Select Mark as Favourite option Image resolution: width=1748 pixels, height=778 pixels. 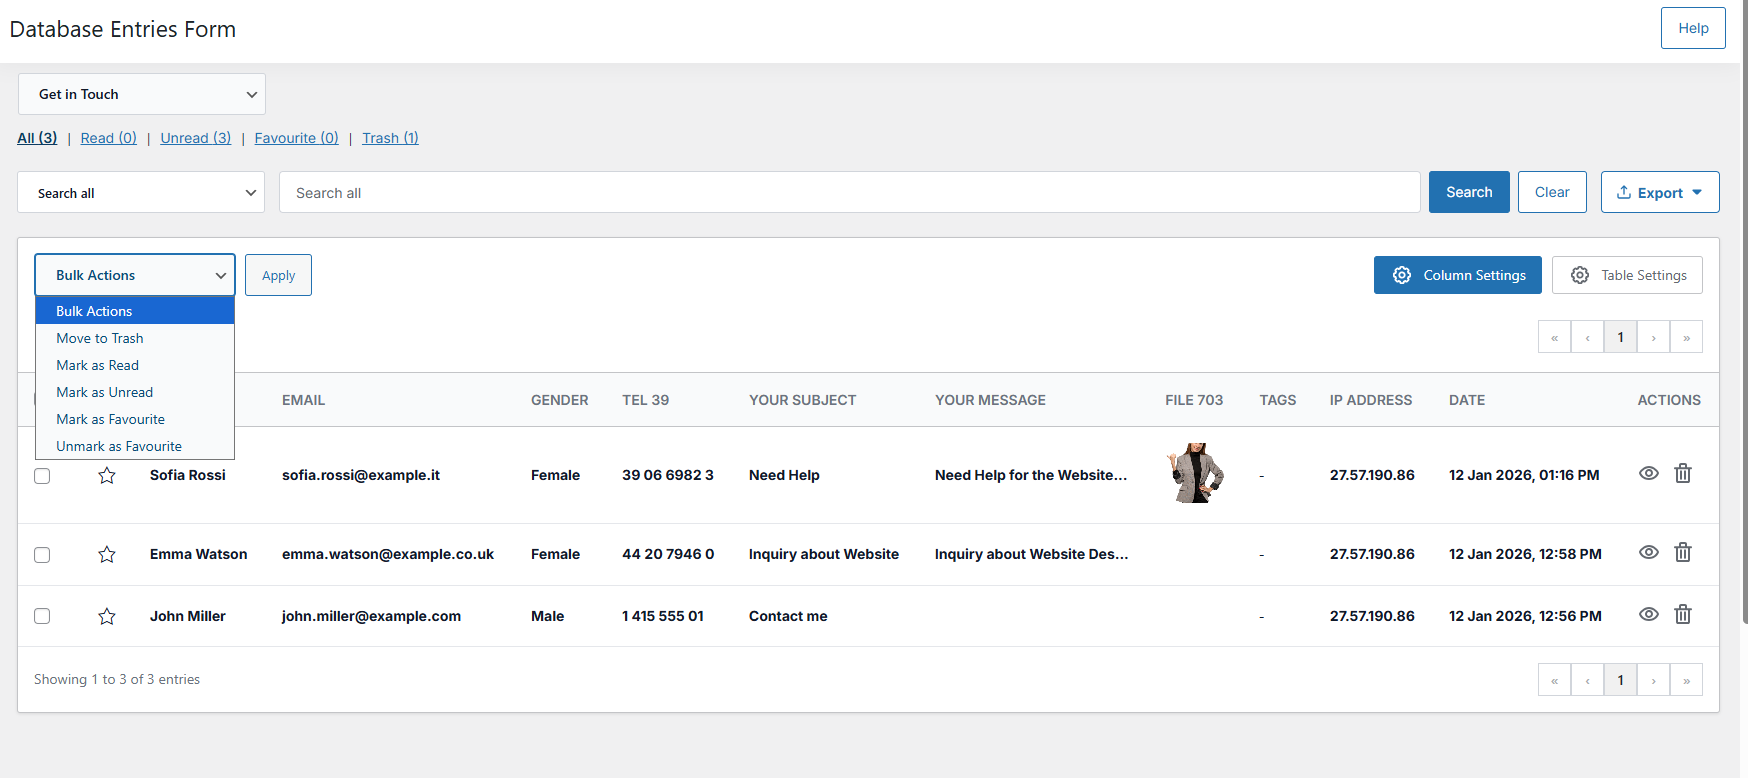tap(110, 419)
